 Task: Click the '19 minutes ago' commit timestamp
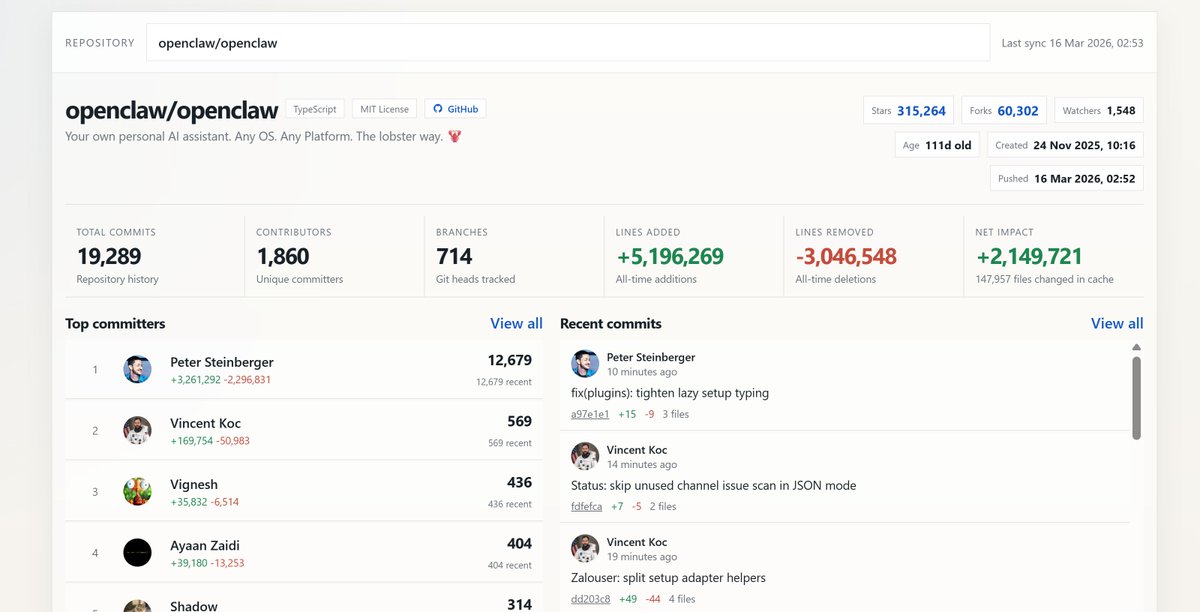tap(642, 557)
